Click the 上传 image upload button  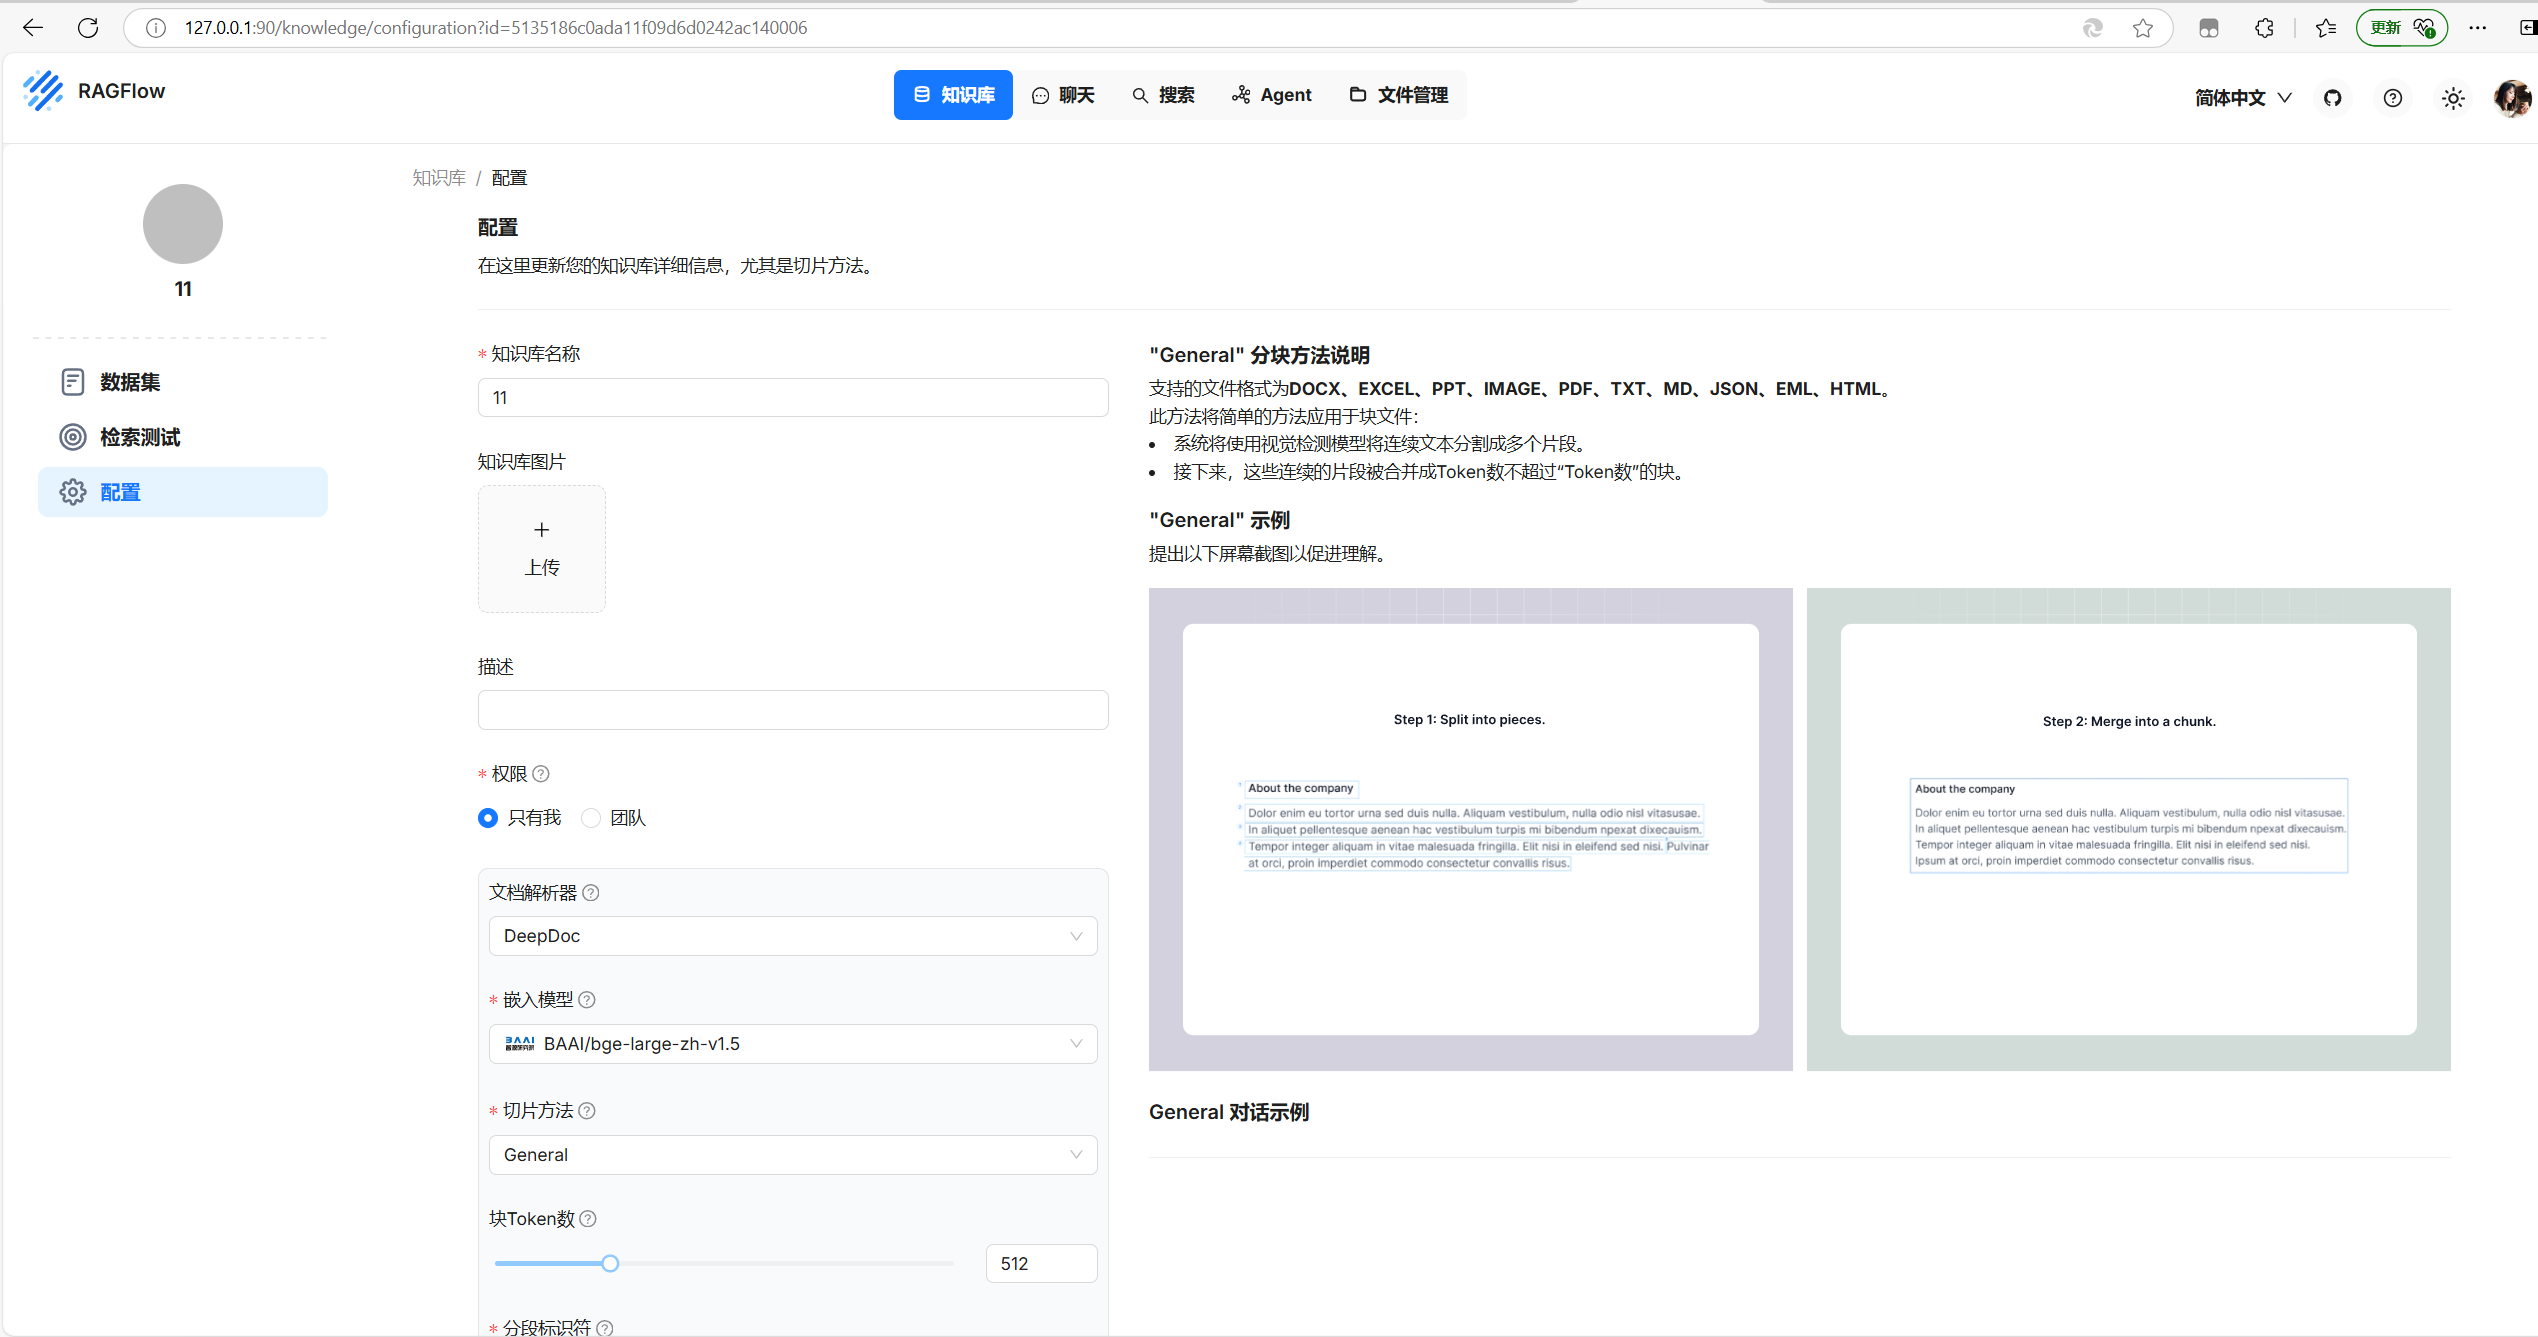[542, 549]
